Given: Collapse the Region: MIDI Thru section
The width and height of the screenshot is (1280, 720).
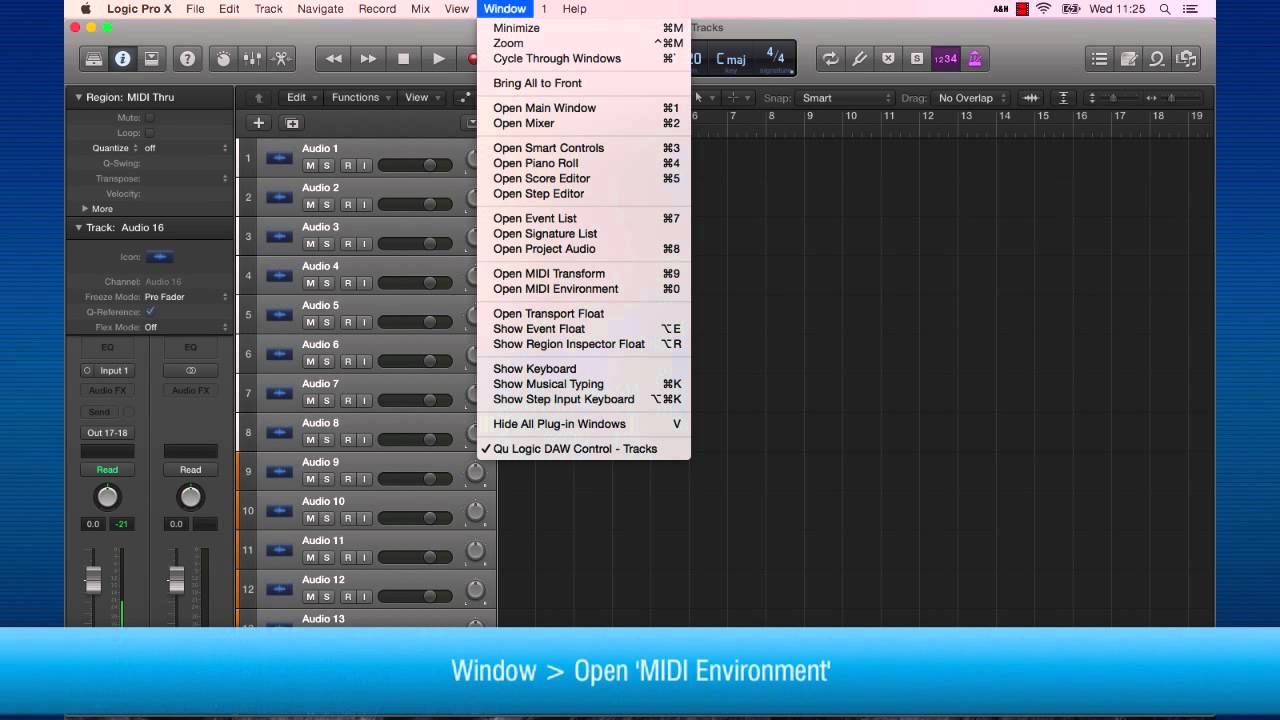Looking at the screenshot, I should [78, 97].
